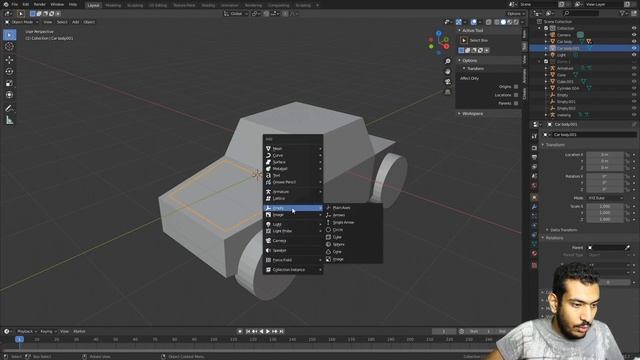Open the Global transform orientation dropdown
This screenshot has height=360, width=640.
(x=236, y=13)
